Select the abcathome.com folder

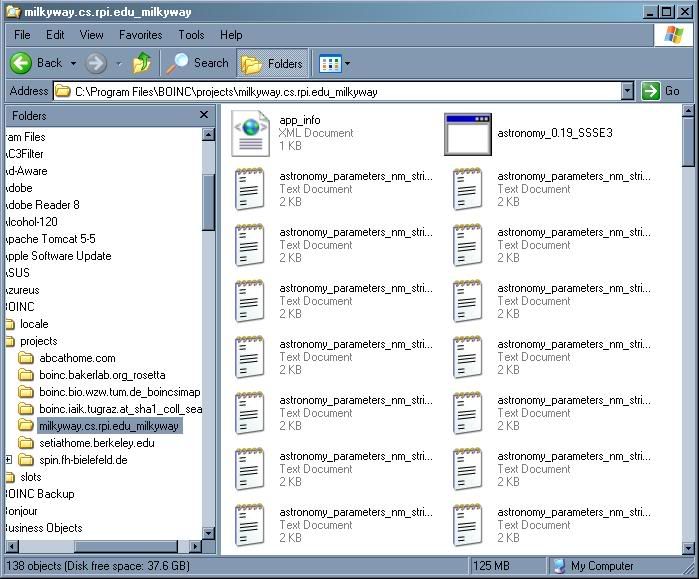click(x=77, y=358)
